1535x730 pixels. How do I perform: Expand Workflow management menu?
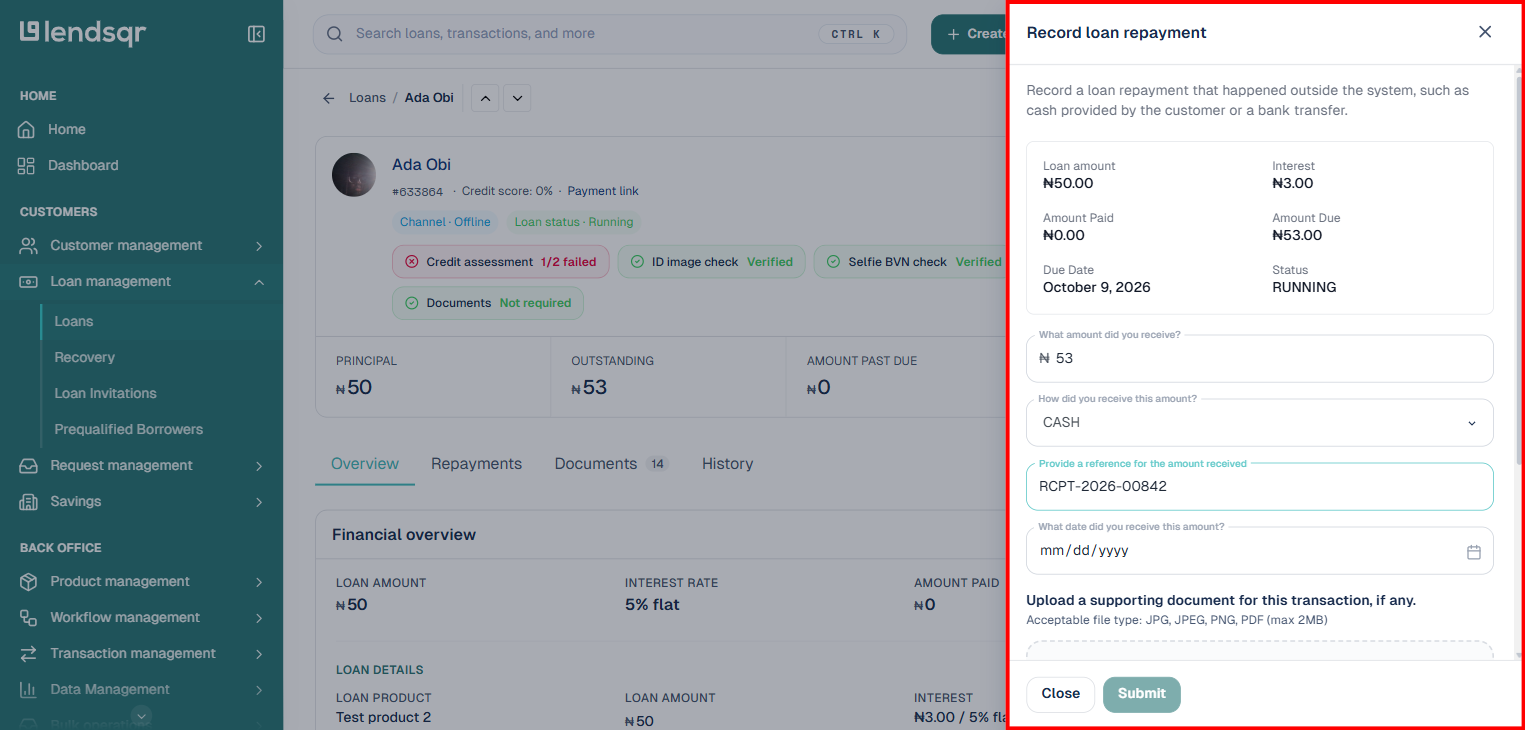point(259,618)
